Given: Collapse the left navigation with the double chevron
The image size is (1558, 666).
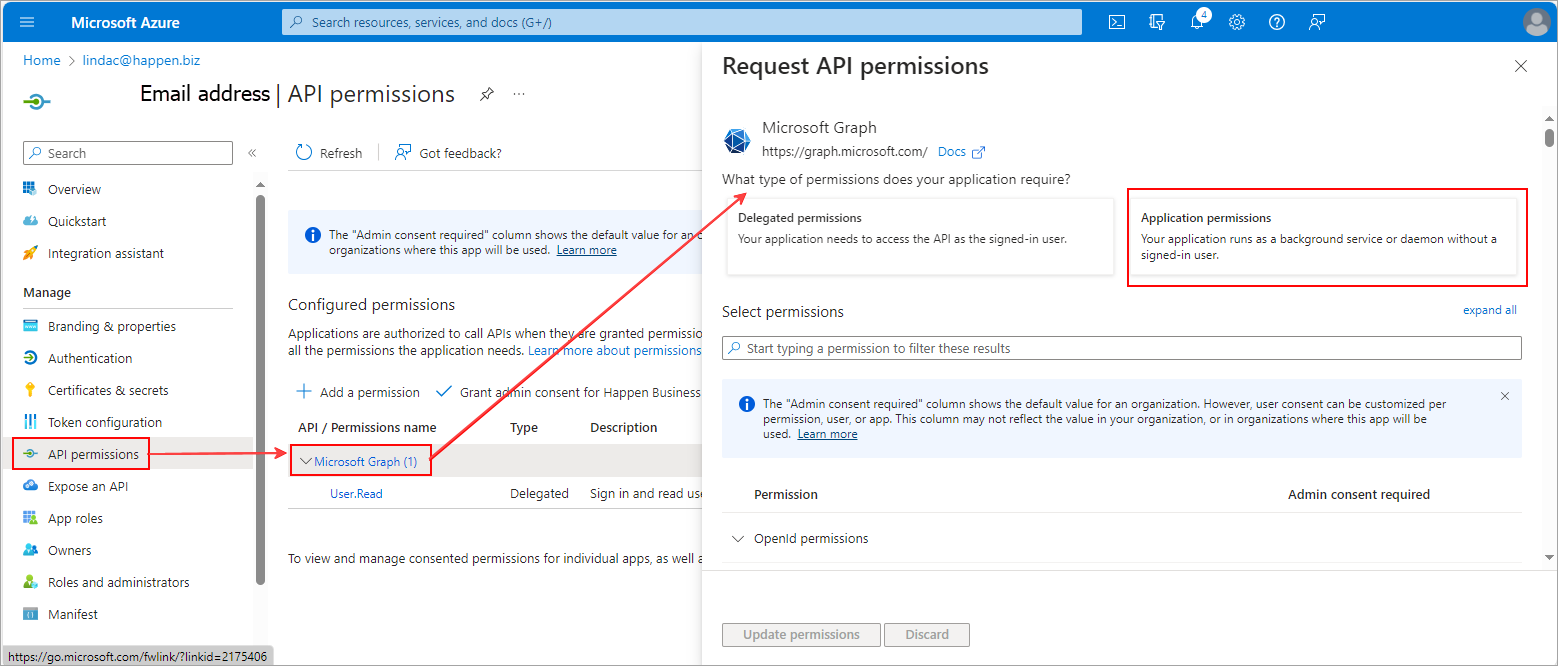Looking at the screenshot, I should click(252, 153).
